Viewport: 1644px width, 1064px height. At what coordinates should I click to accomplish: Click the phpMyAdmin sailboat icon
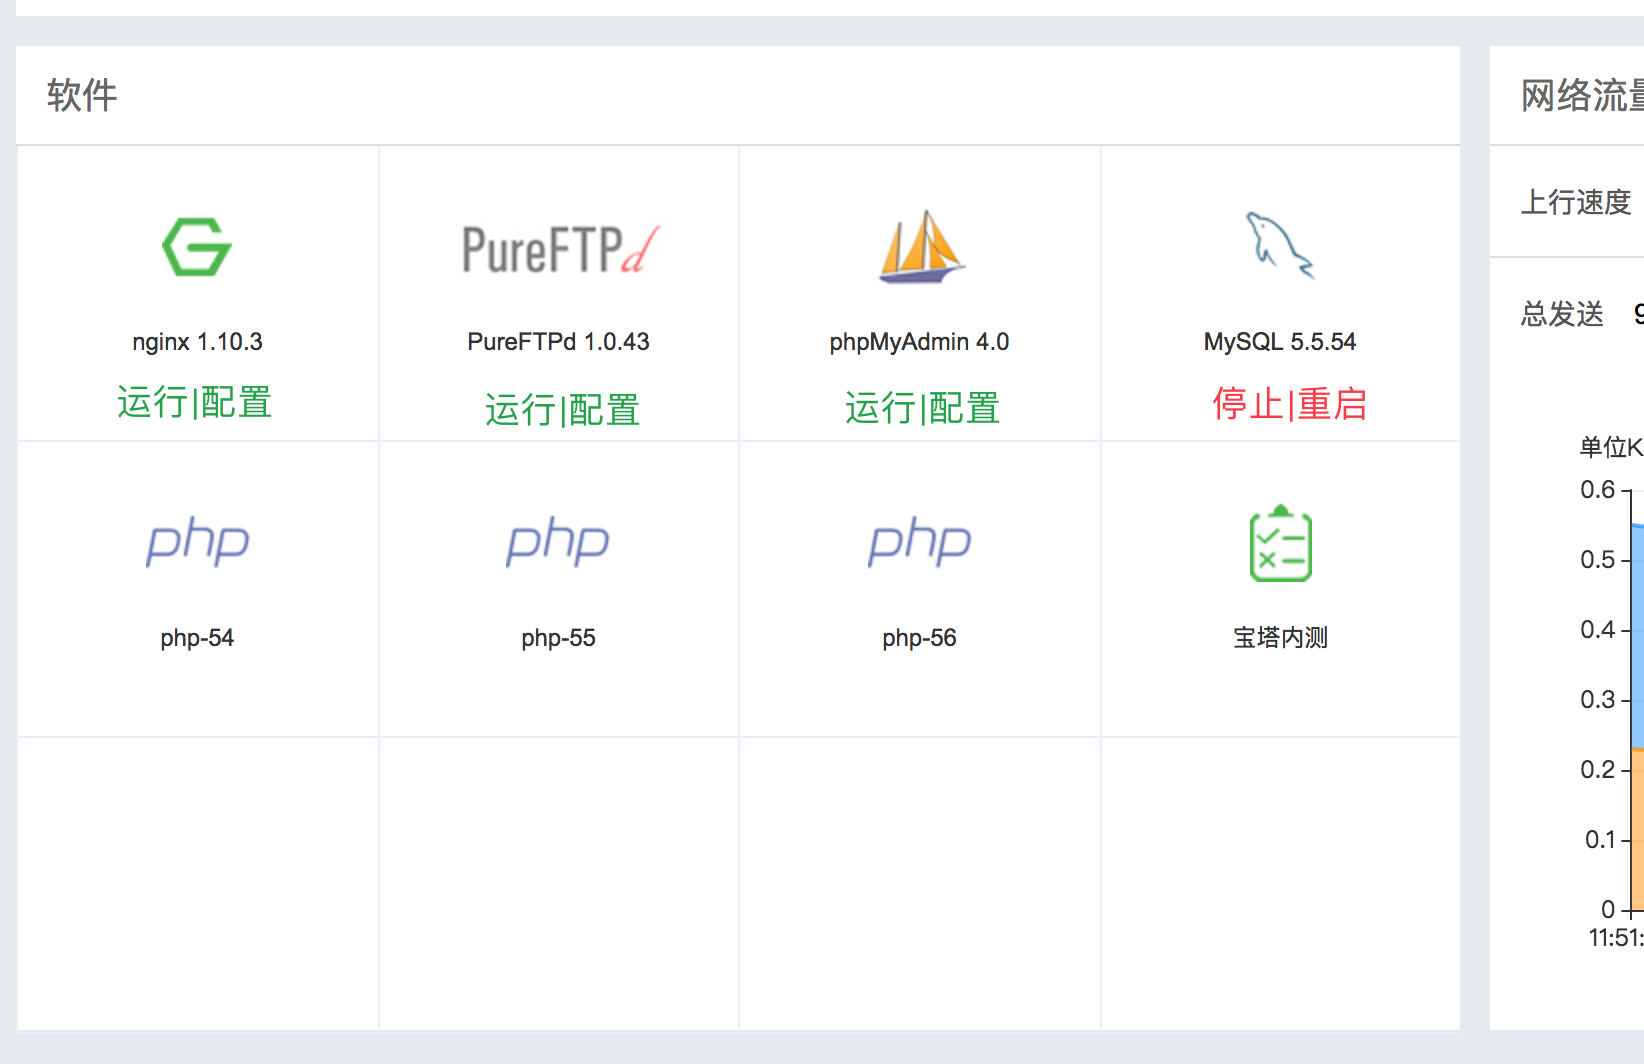click(x=921, y=246)
